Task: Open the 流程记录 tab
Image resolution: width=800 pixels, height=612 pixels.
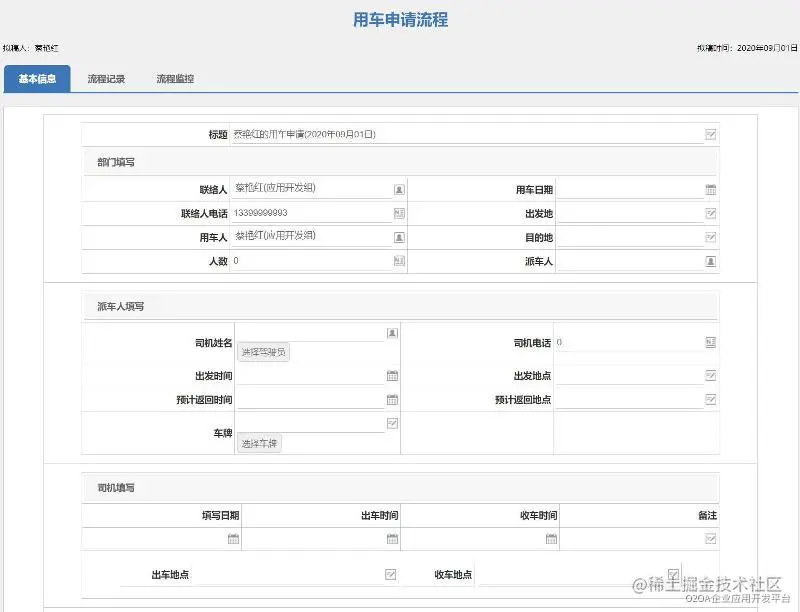Action: [106, 79]
